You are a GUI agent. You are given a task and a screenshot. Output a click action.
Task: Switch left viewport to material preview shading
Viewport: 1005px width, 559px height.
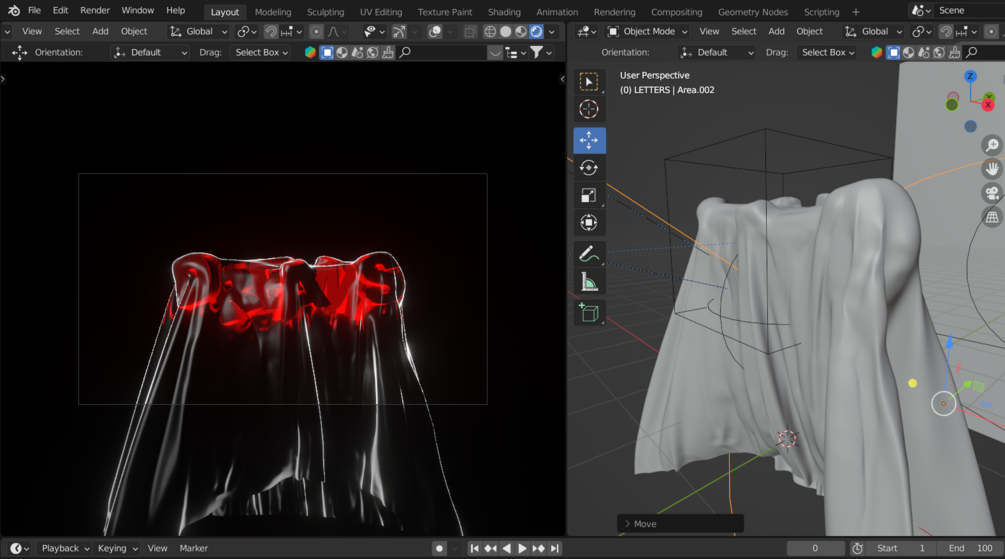[521, 31]
